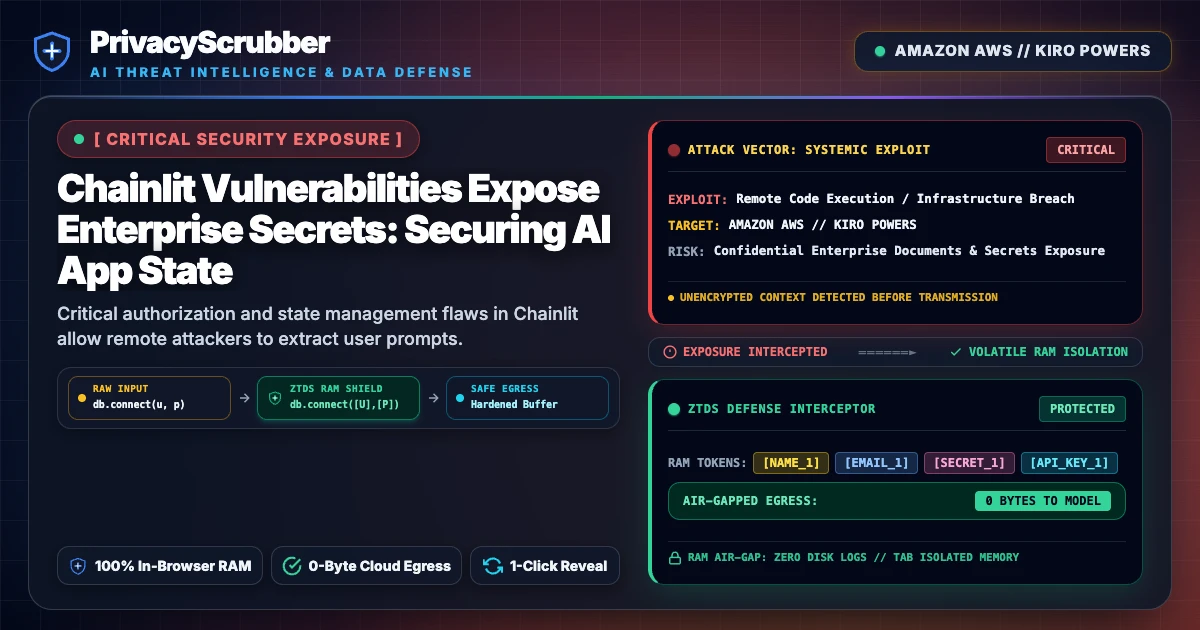Click the cyan dot in SAFE EGRESS box
Image resolution: width=1200 pixels, height=630 pixels.
pos(459,397)
